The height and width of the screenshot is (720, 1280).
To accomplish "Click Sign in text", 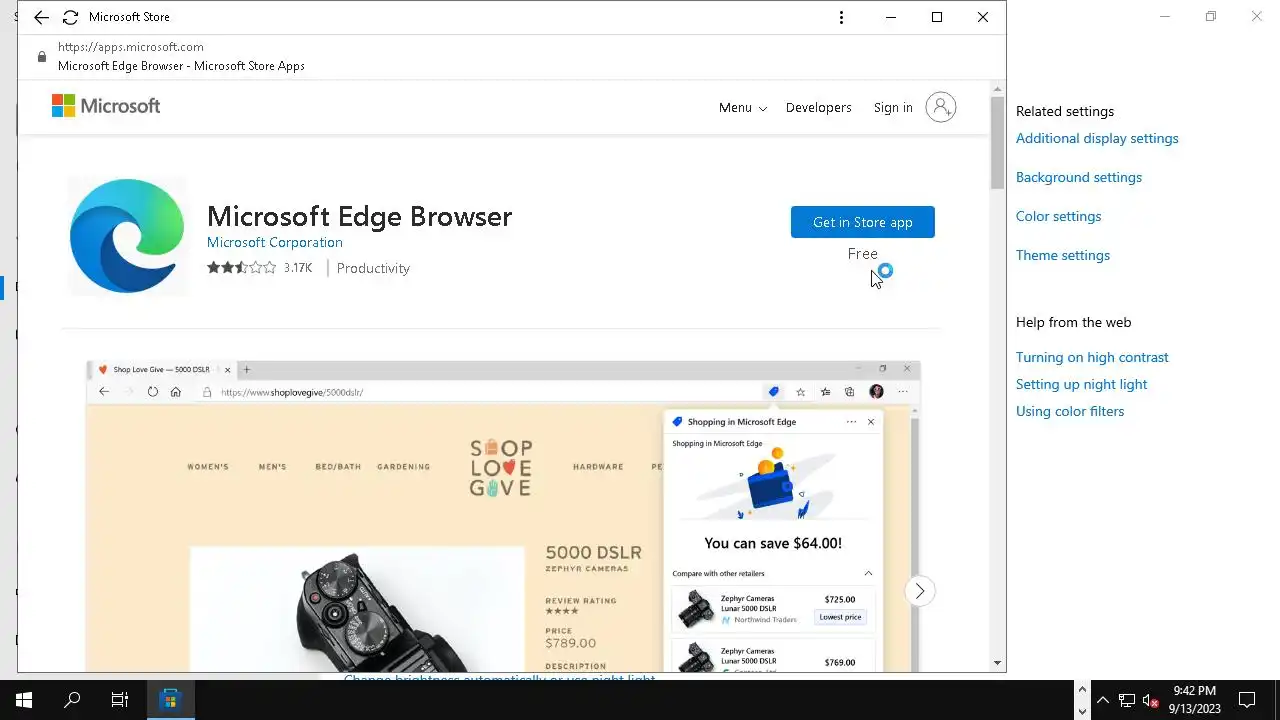I will click(x=893, y=107).
